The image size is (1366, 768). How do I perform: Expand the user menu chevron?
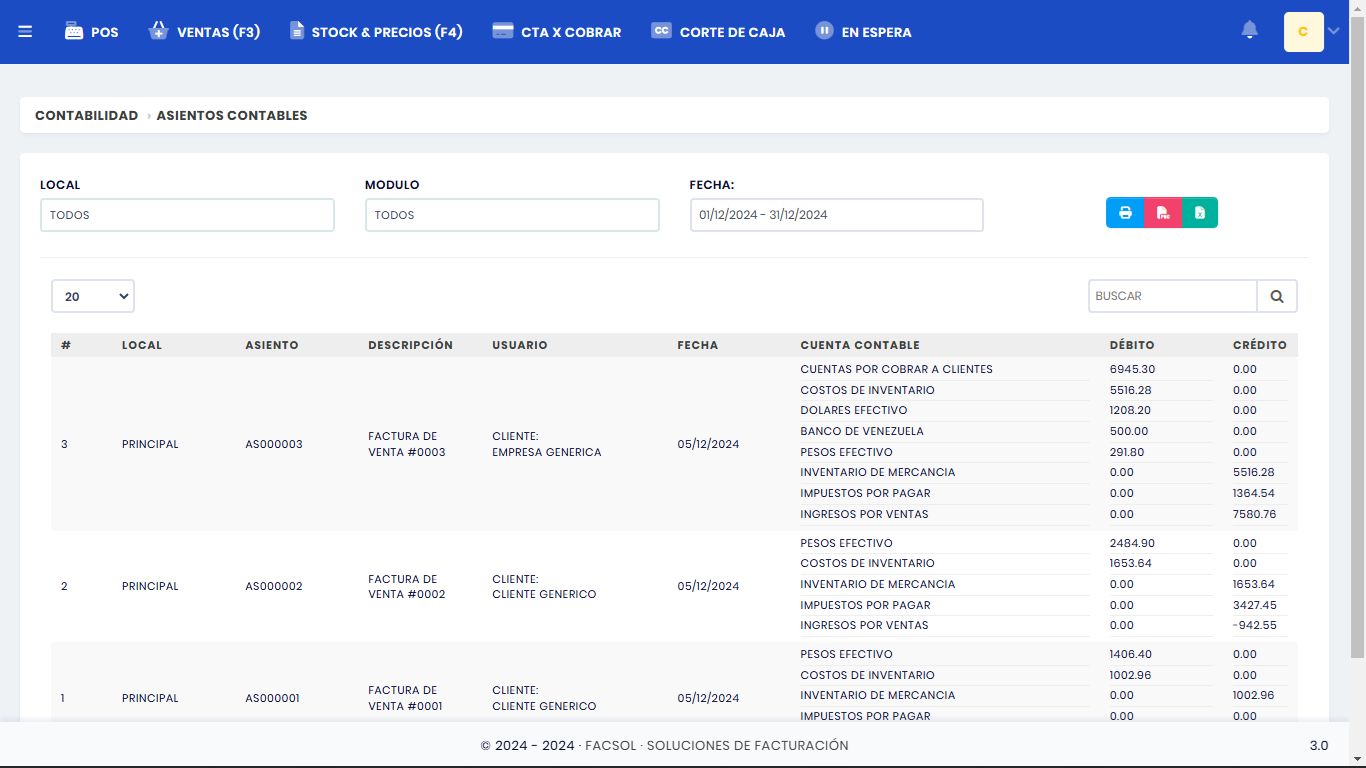[x=1333, y=32]
